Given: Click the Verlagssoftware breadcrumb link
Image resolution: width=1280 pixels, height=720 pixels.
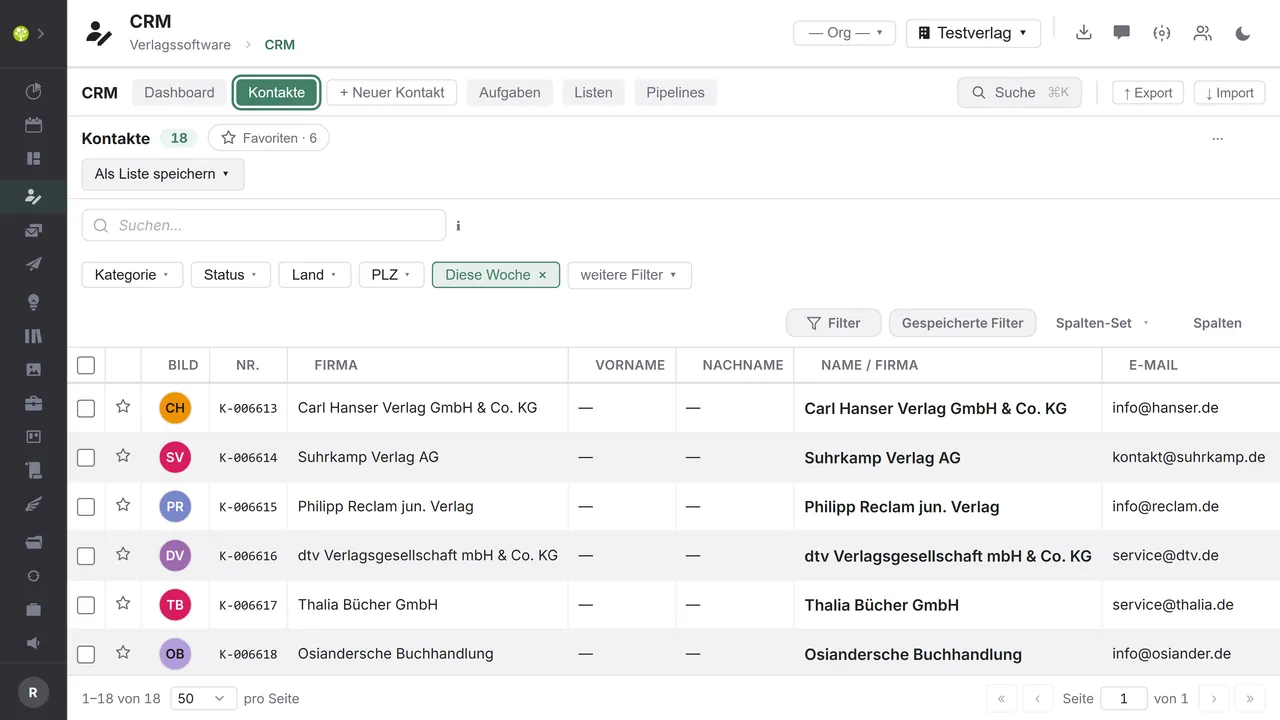Looking at the screenshot, I should click(180, 45).
